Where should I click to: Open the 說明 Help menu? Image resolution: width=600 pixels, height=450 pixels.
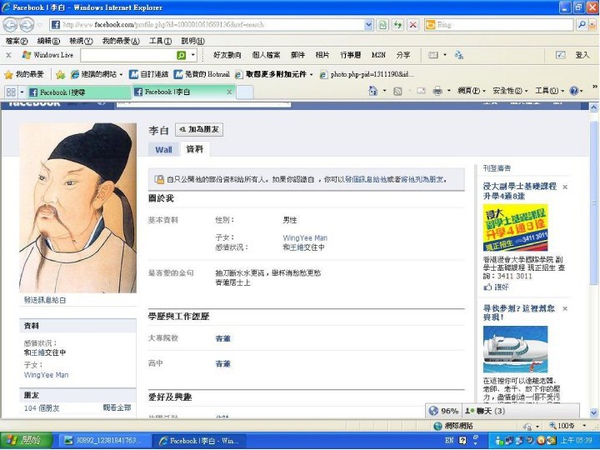pyautogui.click(x=193, y=41)
